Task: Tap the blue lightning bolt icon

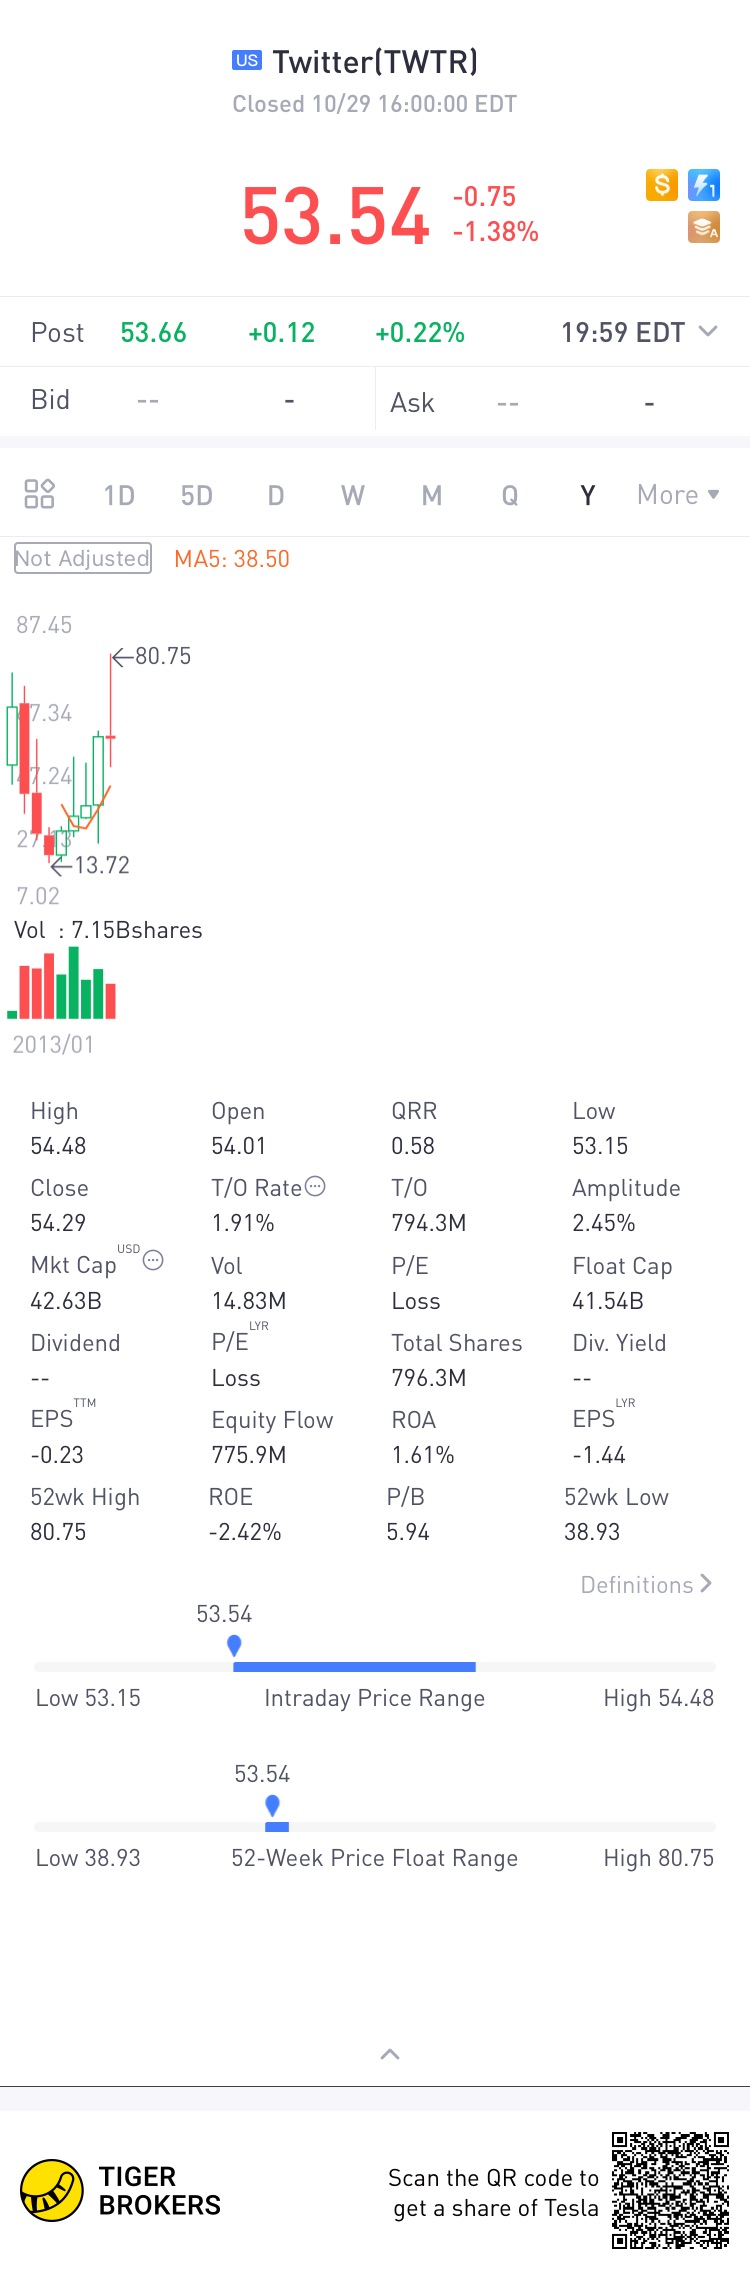Action: click(x=704, y=185)
